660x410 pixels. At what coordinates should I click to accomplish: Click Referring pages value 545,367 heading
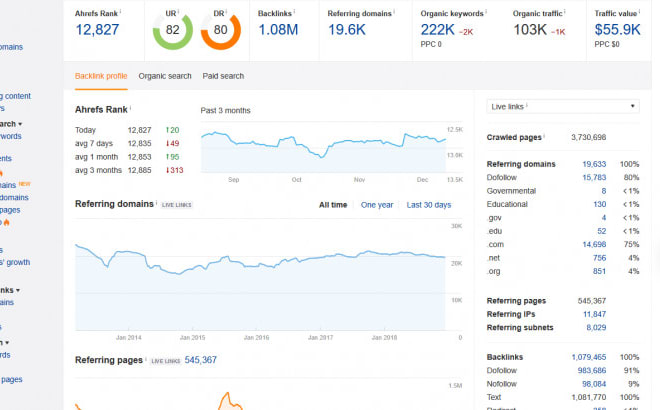pyautogui.click(x=200, y=360)
